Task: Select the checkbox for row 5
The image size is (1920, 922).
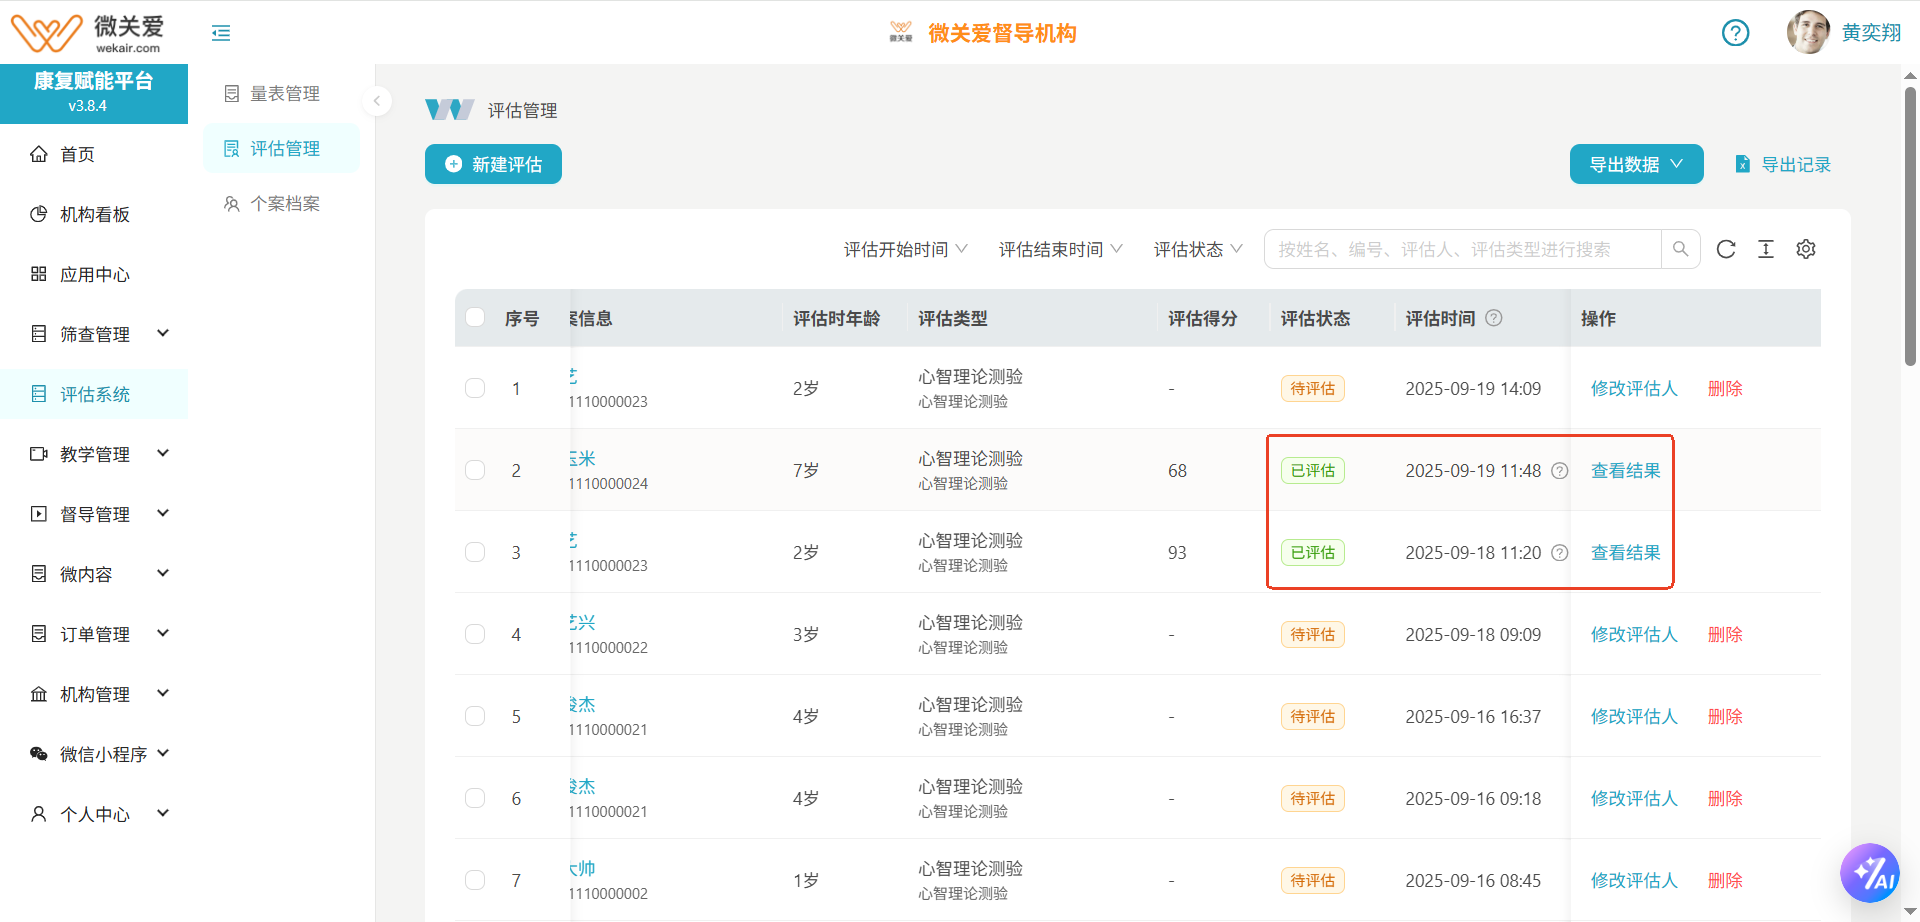Action: click(x=475, y=716)
